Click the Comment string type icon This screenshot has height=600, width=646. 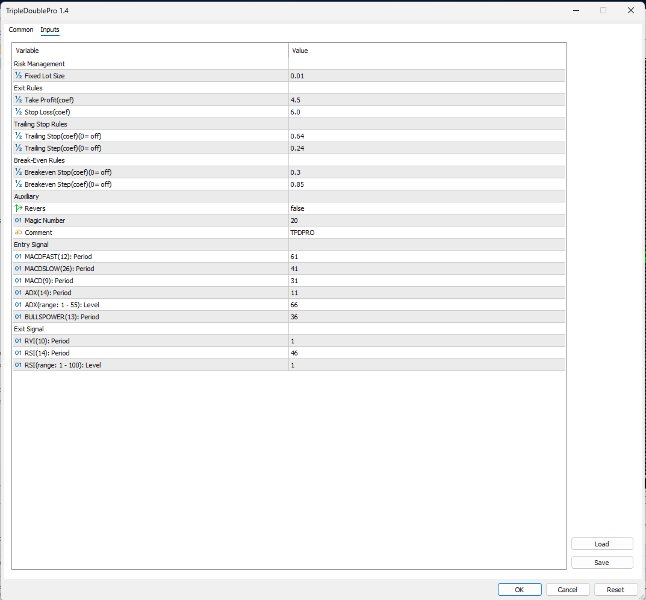[x=18, y=232]
